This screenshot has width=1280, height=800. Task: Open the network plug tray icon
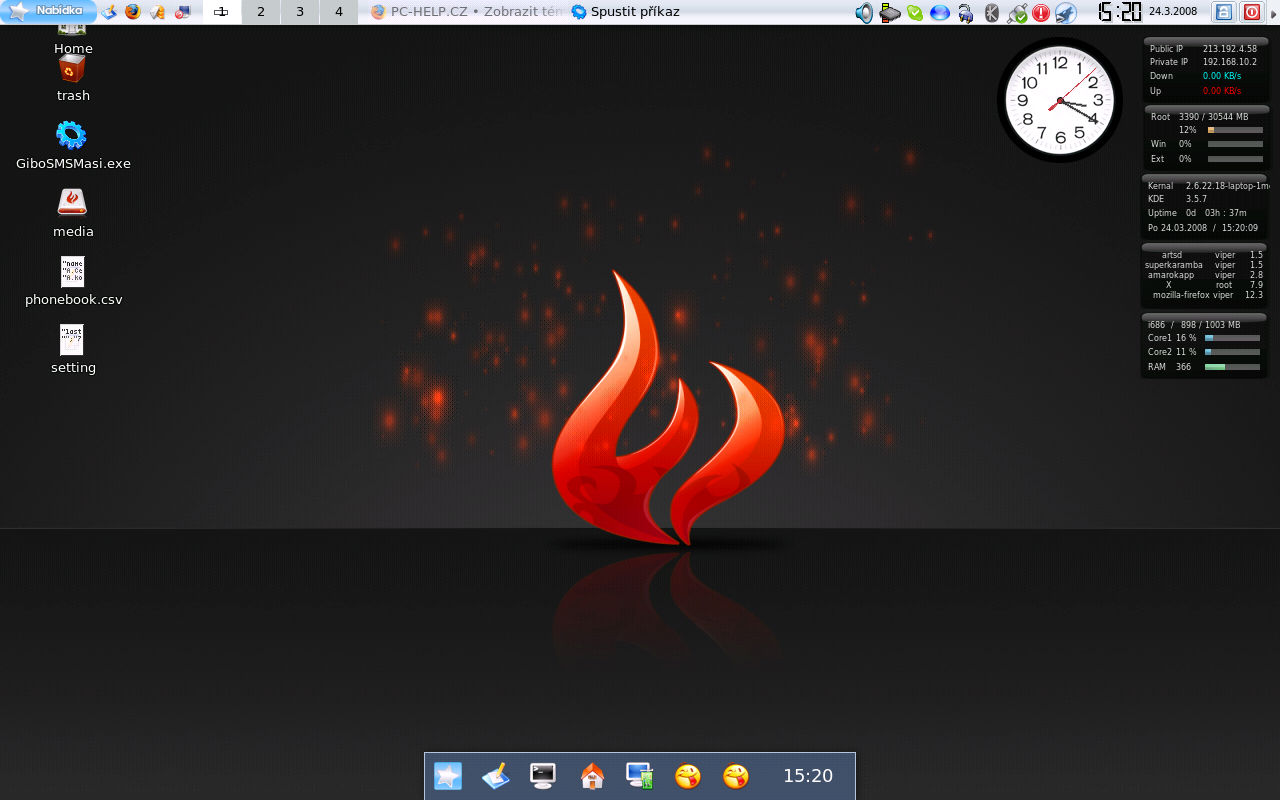coord(1017,13)
